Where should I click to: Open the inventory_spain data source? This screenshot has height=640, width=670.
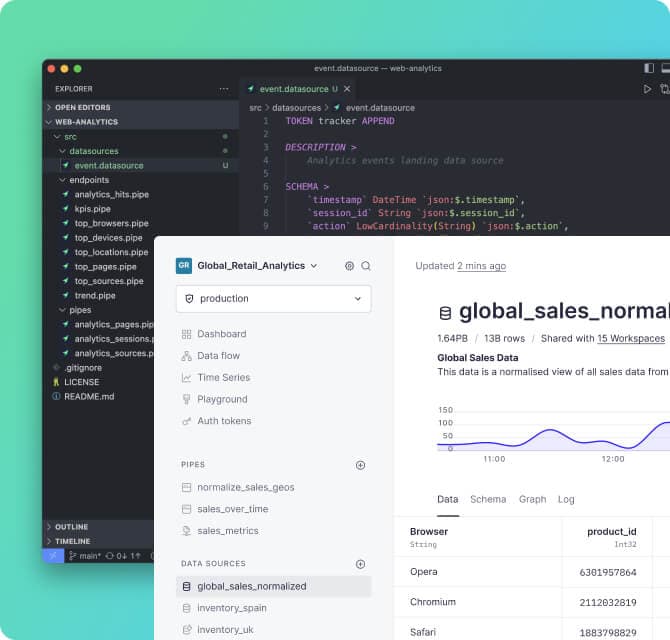click(232, 608)
